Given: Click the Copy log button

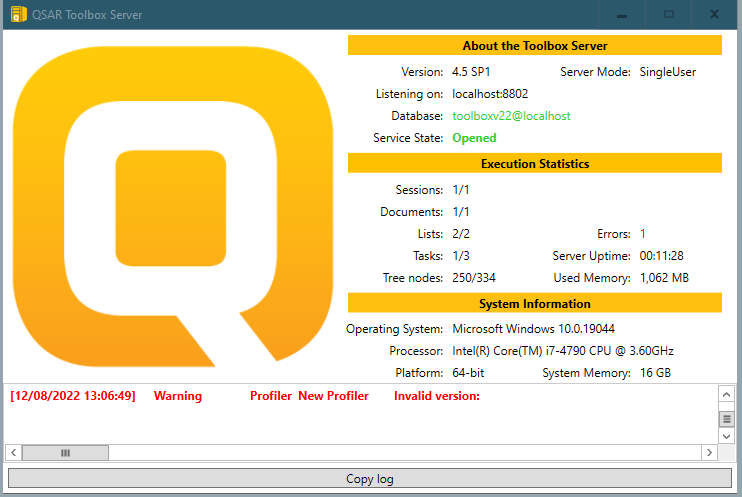Looking at the screenshot, I should point(370,479).
